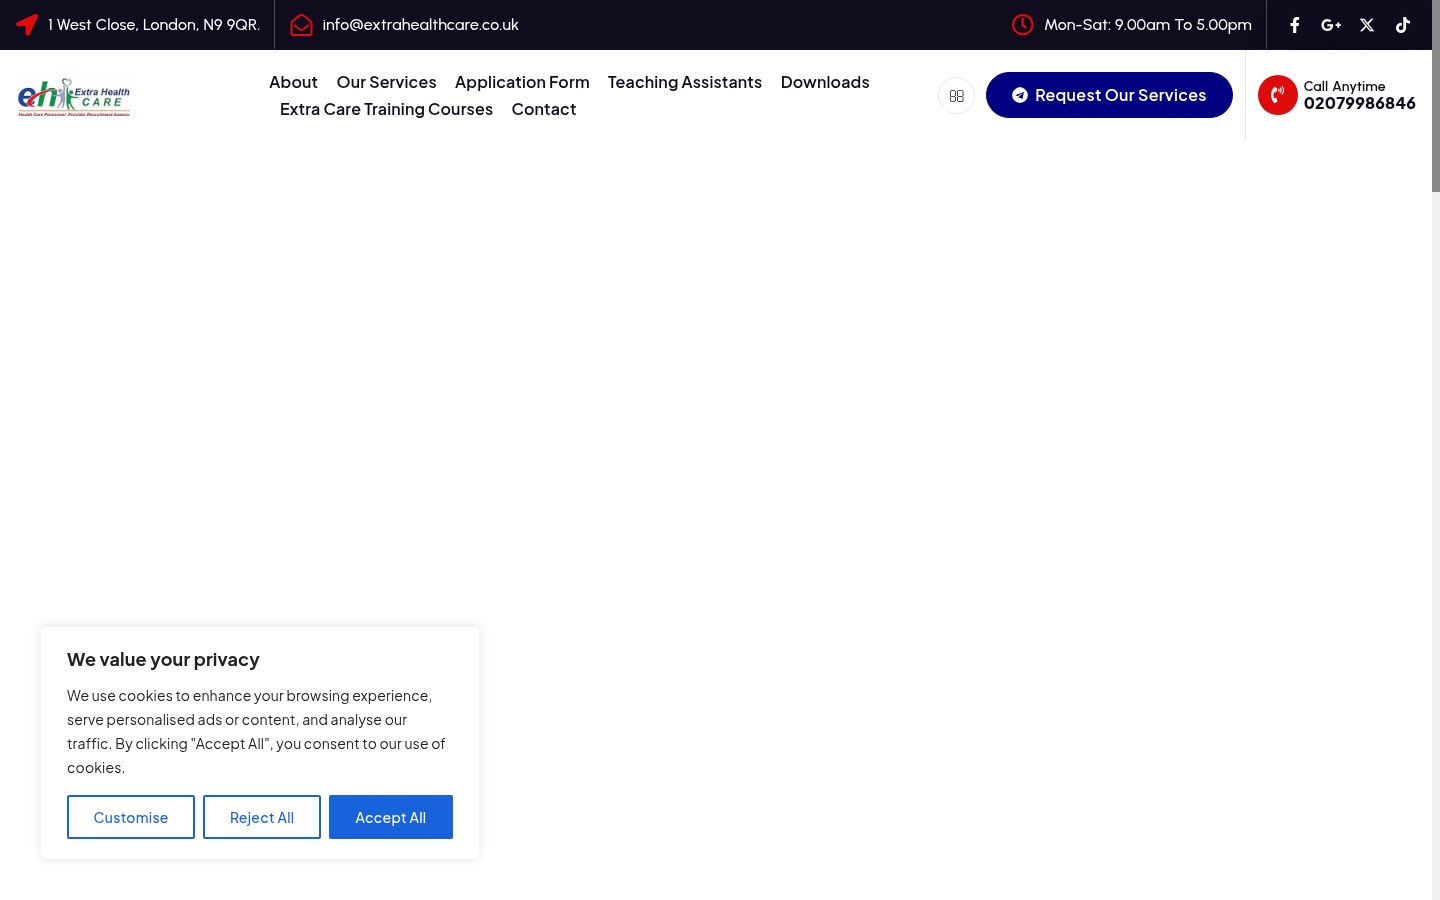Image resolution: width=1440 pixels, height=900 pixels.
Task: Reject all cookies
Action: pos(262,817)
